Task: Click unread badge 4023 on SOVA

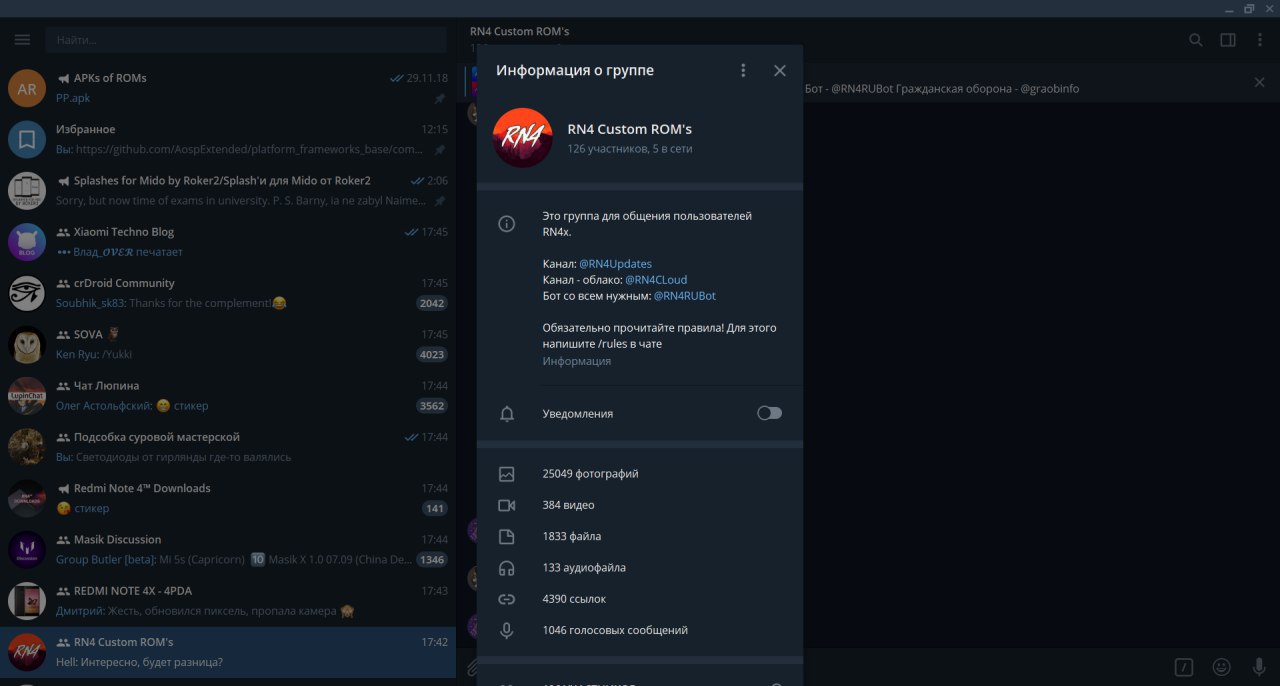Action: (432, 354)
